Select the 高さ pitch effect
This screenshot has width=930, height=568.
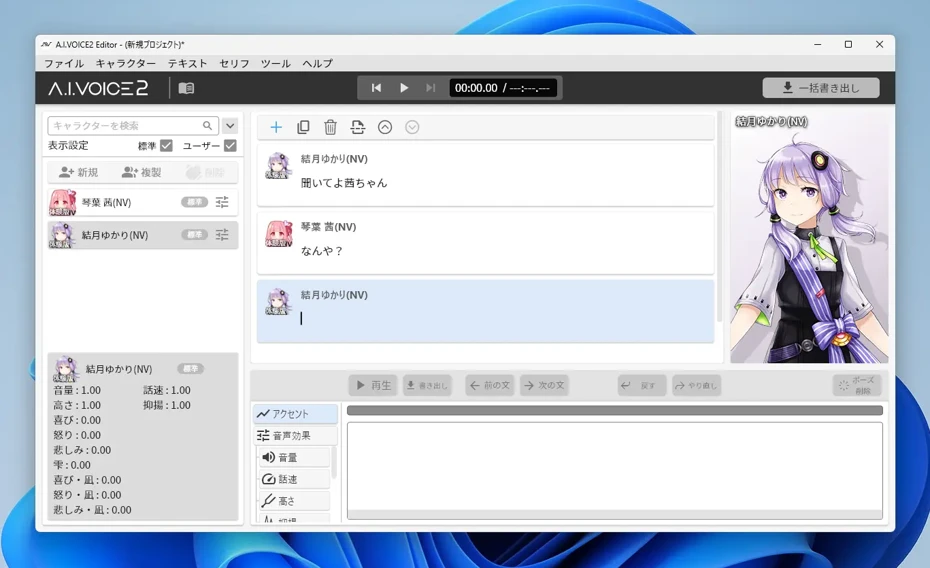point(294,501)
